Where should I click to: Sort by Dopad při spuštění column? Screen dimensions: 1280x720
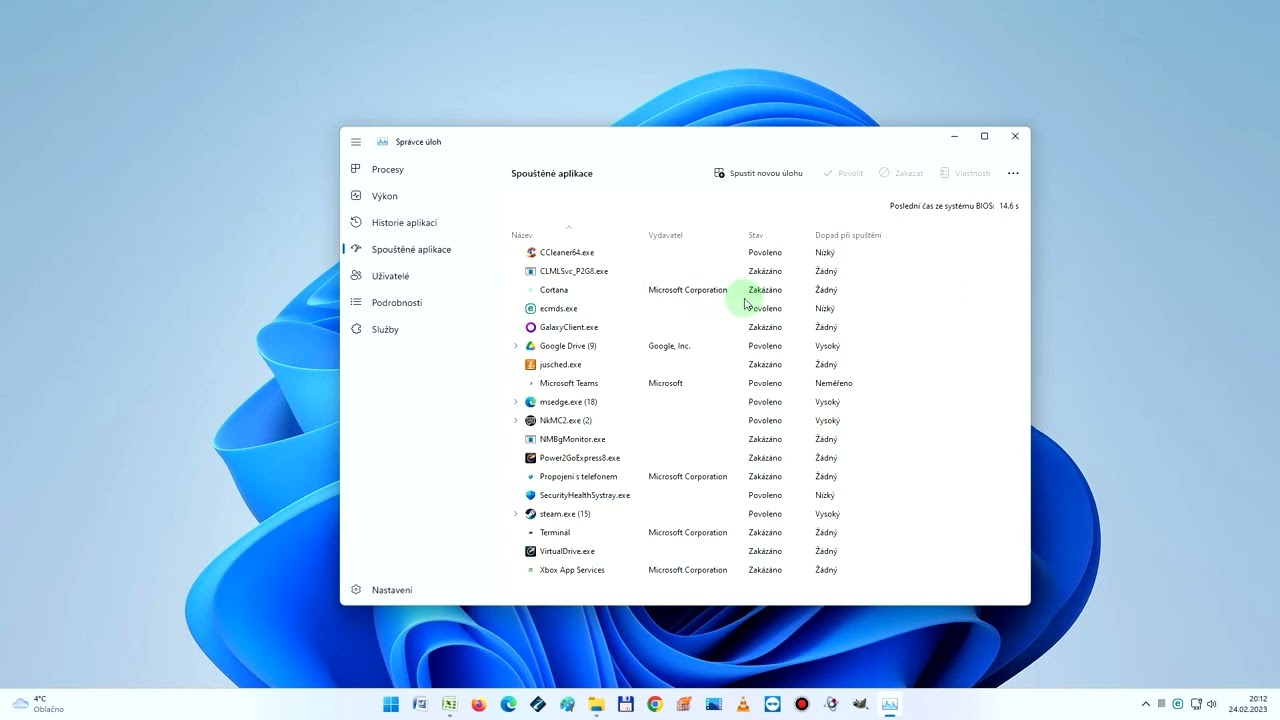(848, 235)
